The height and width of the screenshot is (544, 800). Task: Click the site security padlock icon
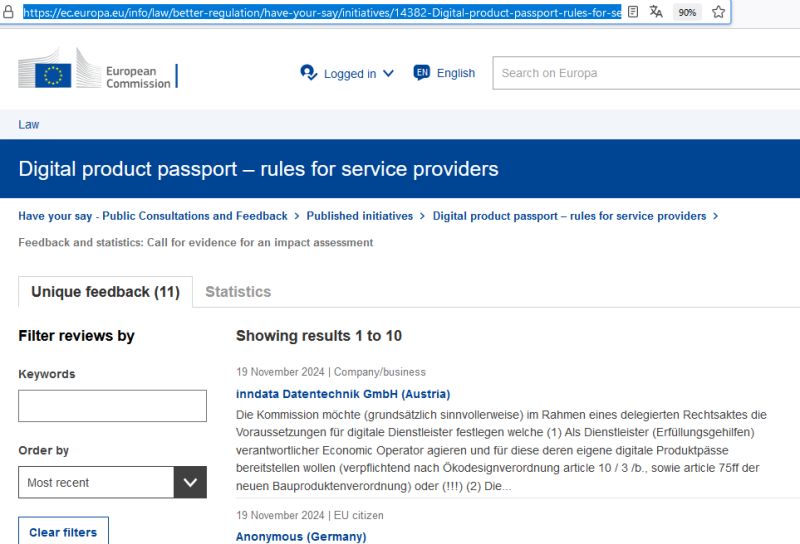coord(8,12)
